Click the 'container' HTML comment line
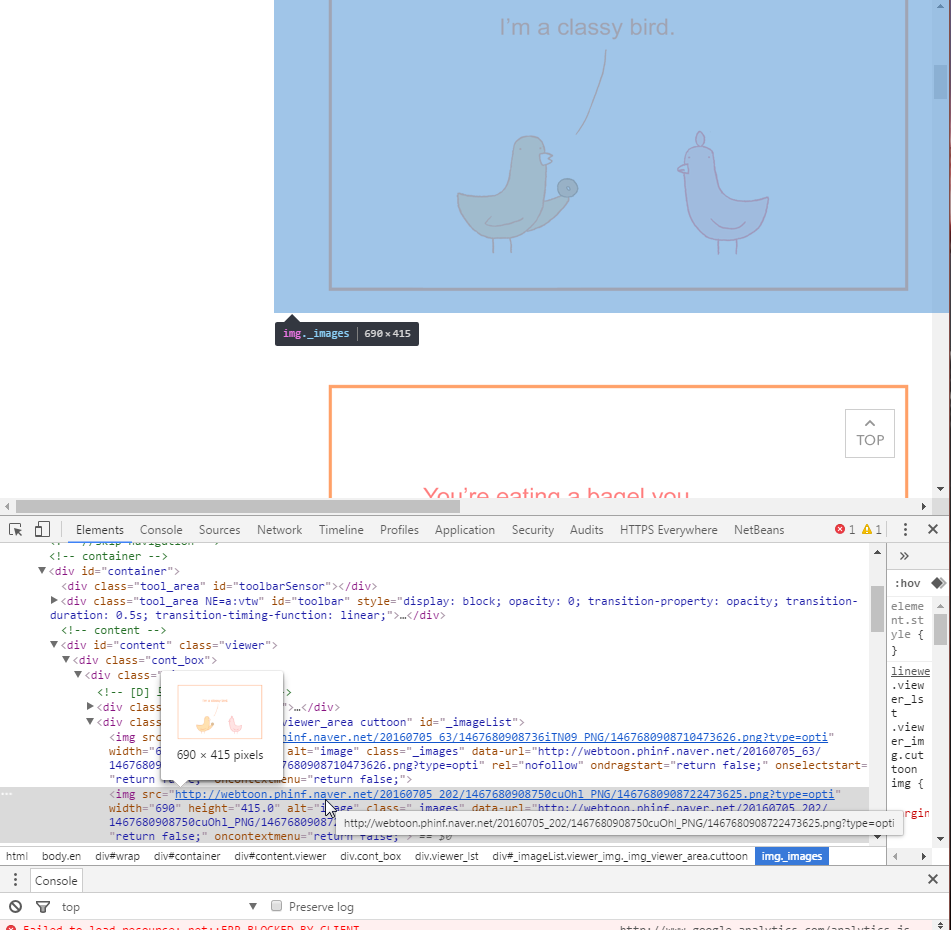The width and height of the screenshot is (951, 930). [x=109, y=556]
